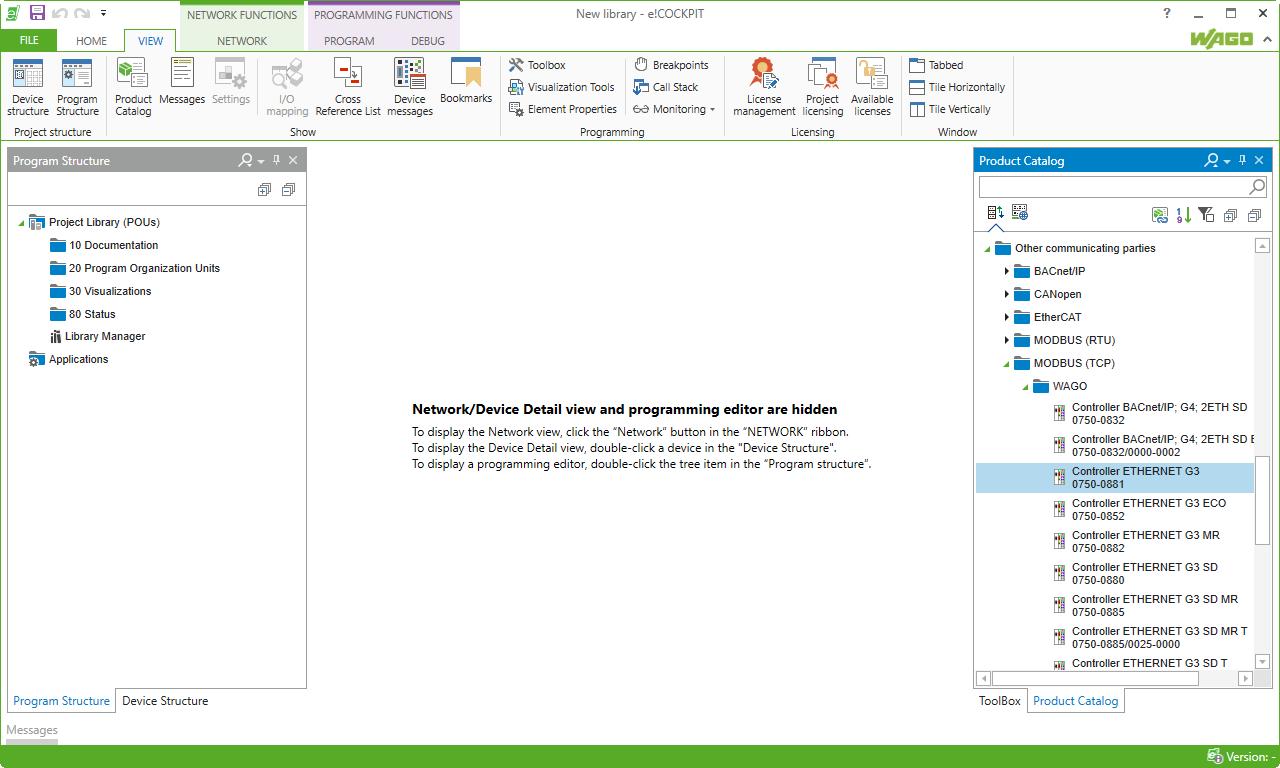Open the Device structure view from ribbon

(x=28, y=87)
